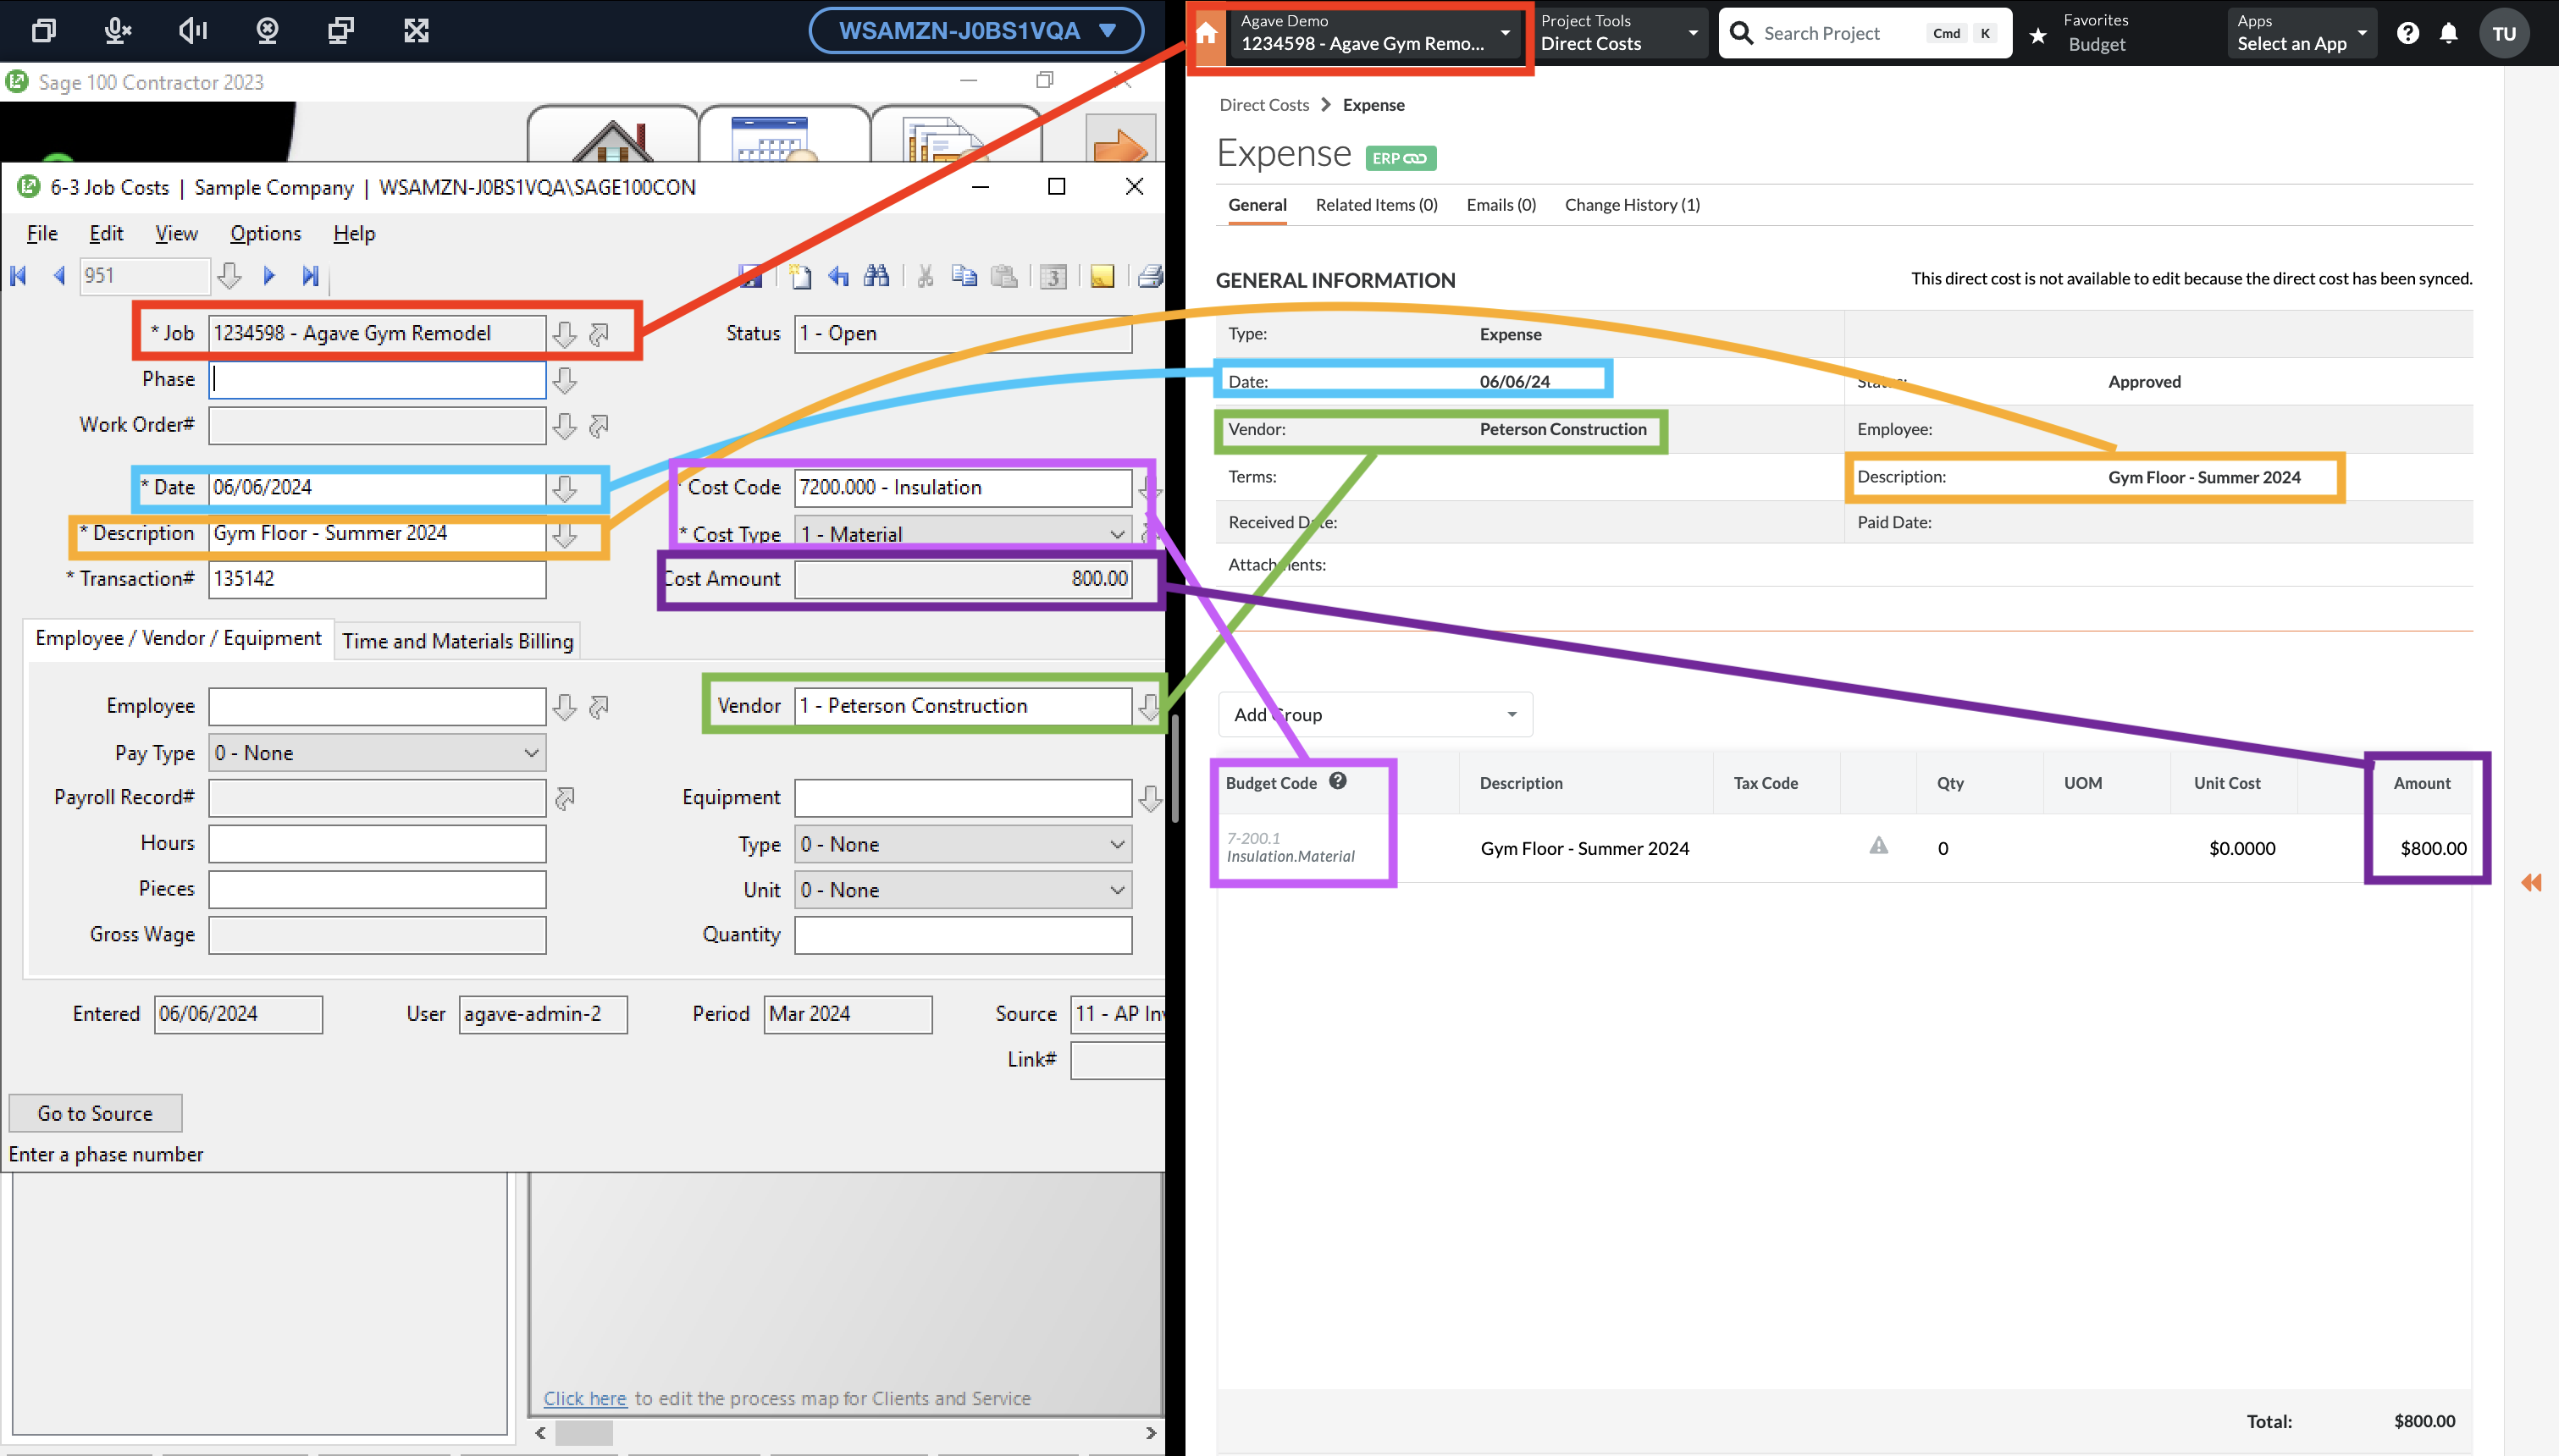2559x1456 pixels.
Task: Click the previous record navigation arrow
Action: pyautogui.click(x=56, y=276)
